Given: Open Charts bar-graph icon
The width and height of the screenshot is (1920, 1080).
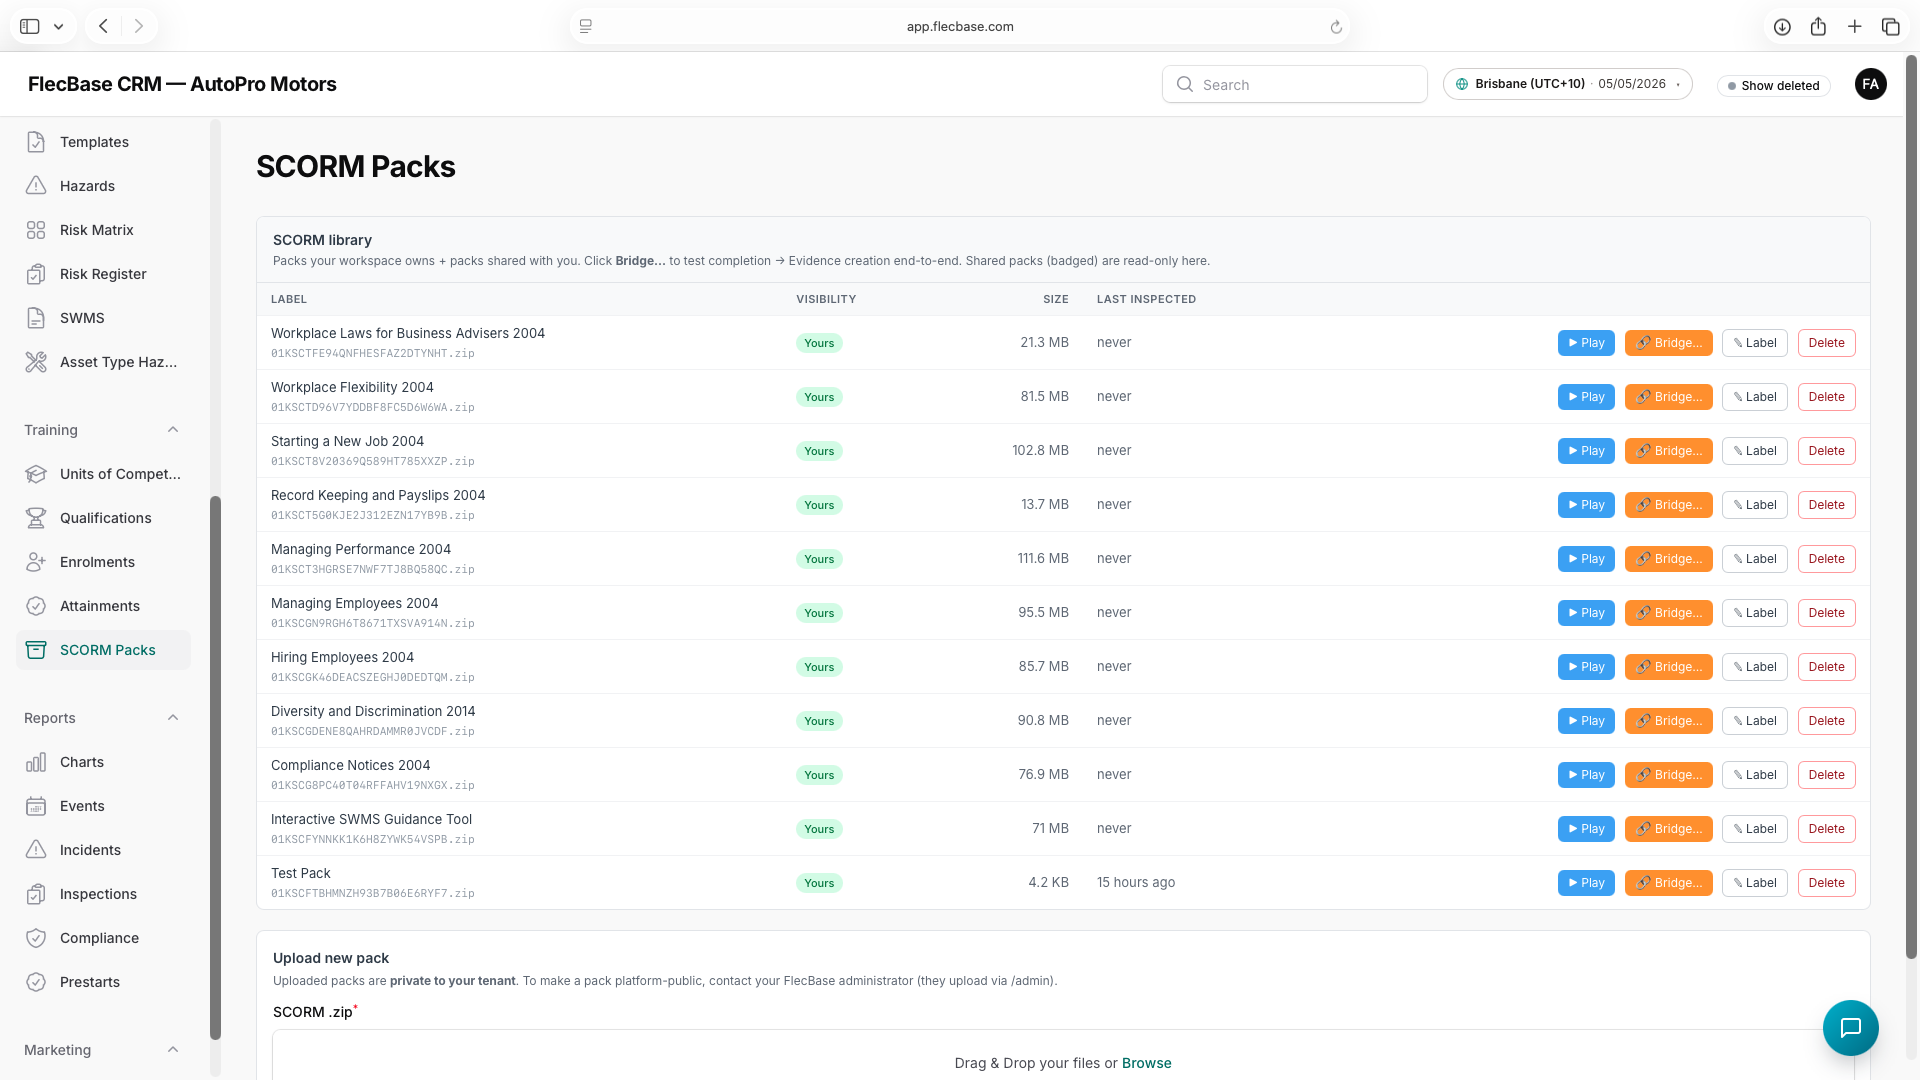Looking at the screenshot, I should (x=36, y=762).
